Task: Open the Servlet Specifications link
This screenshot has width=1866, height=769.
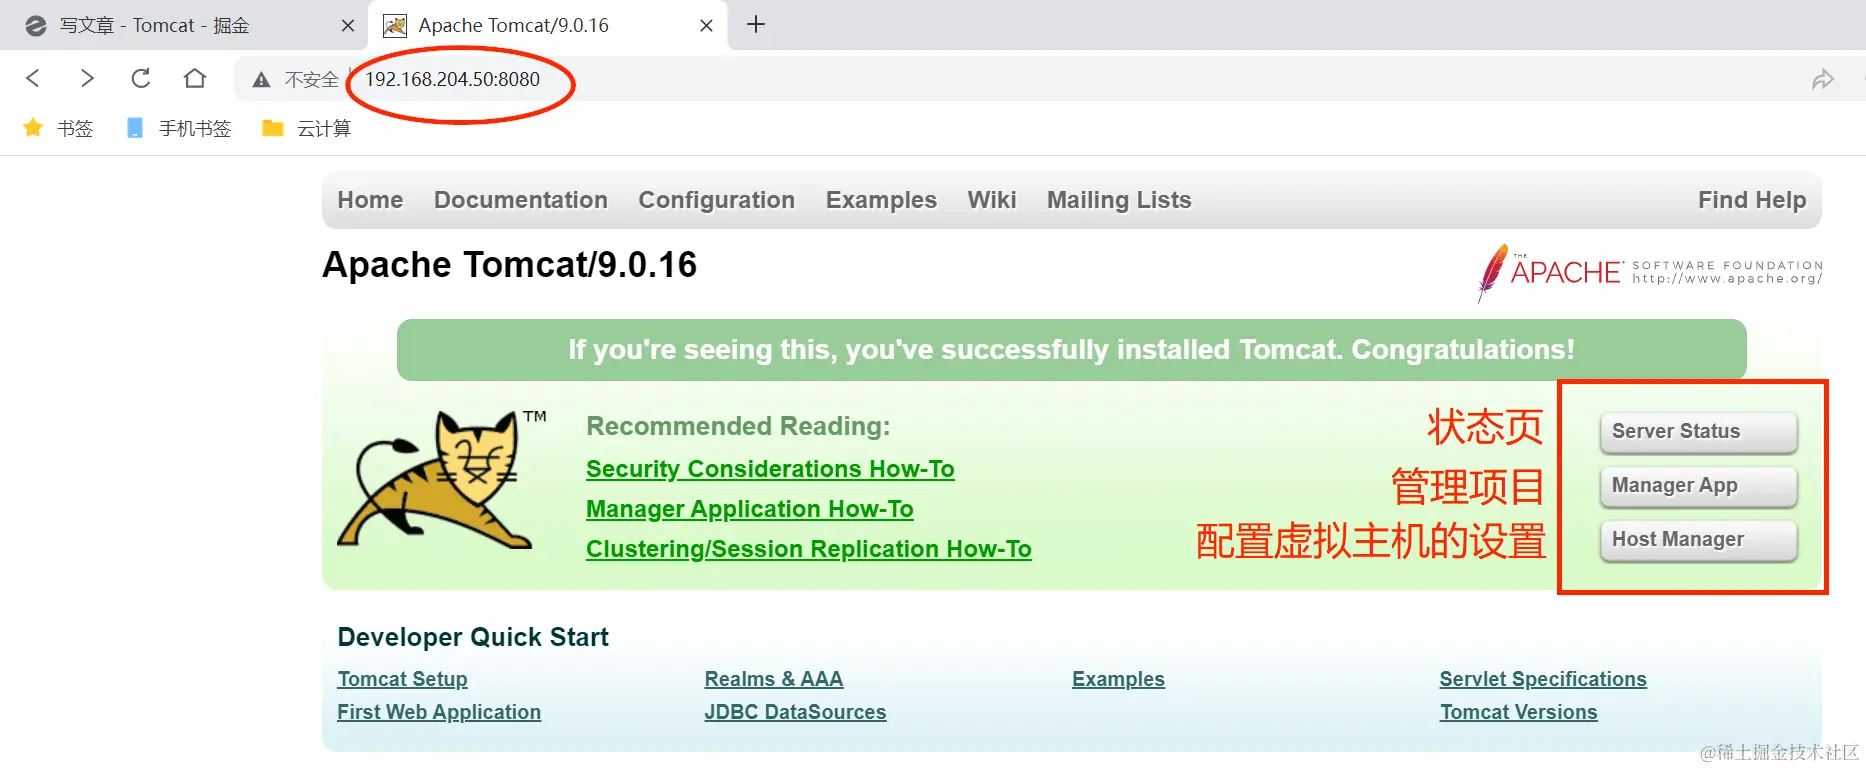Action: (x=1543, y=679)
